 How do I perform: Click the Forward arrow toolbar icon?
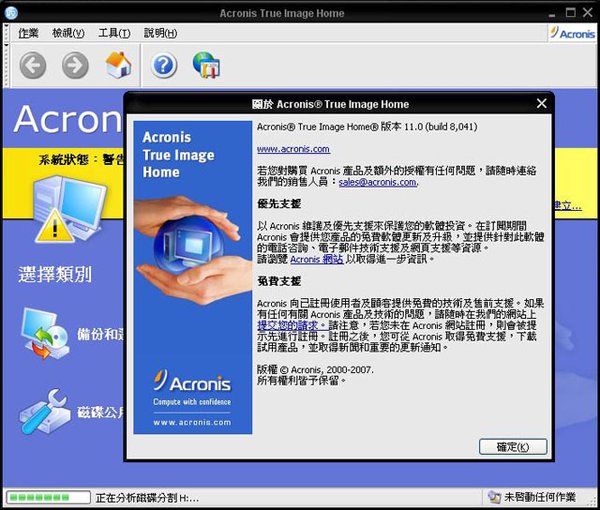75,66
